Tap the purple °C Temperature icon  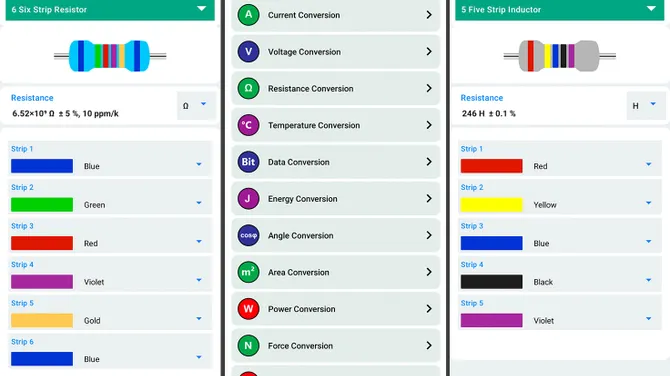248,125
